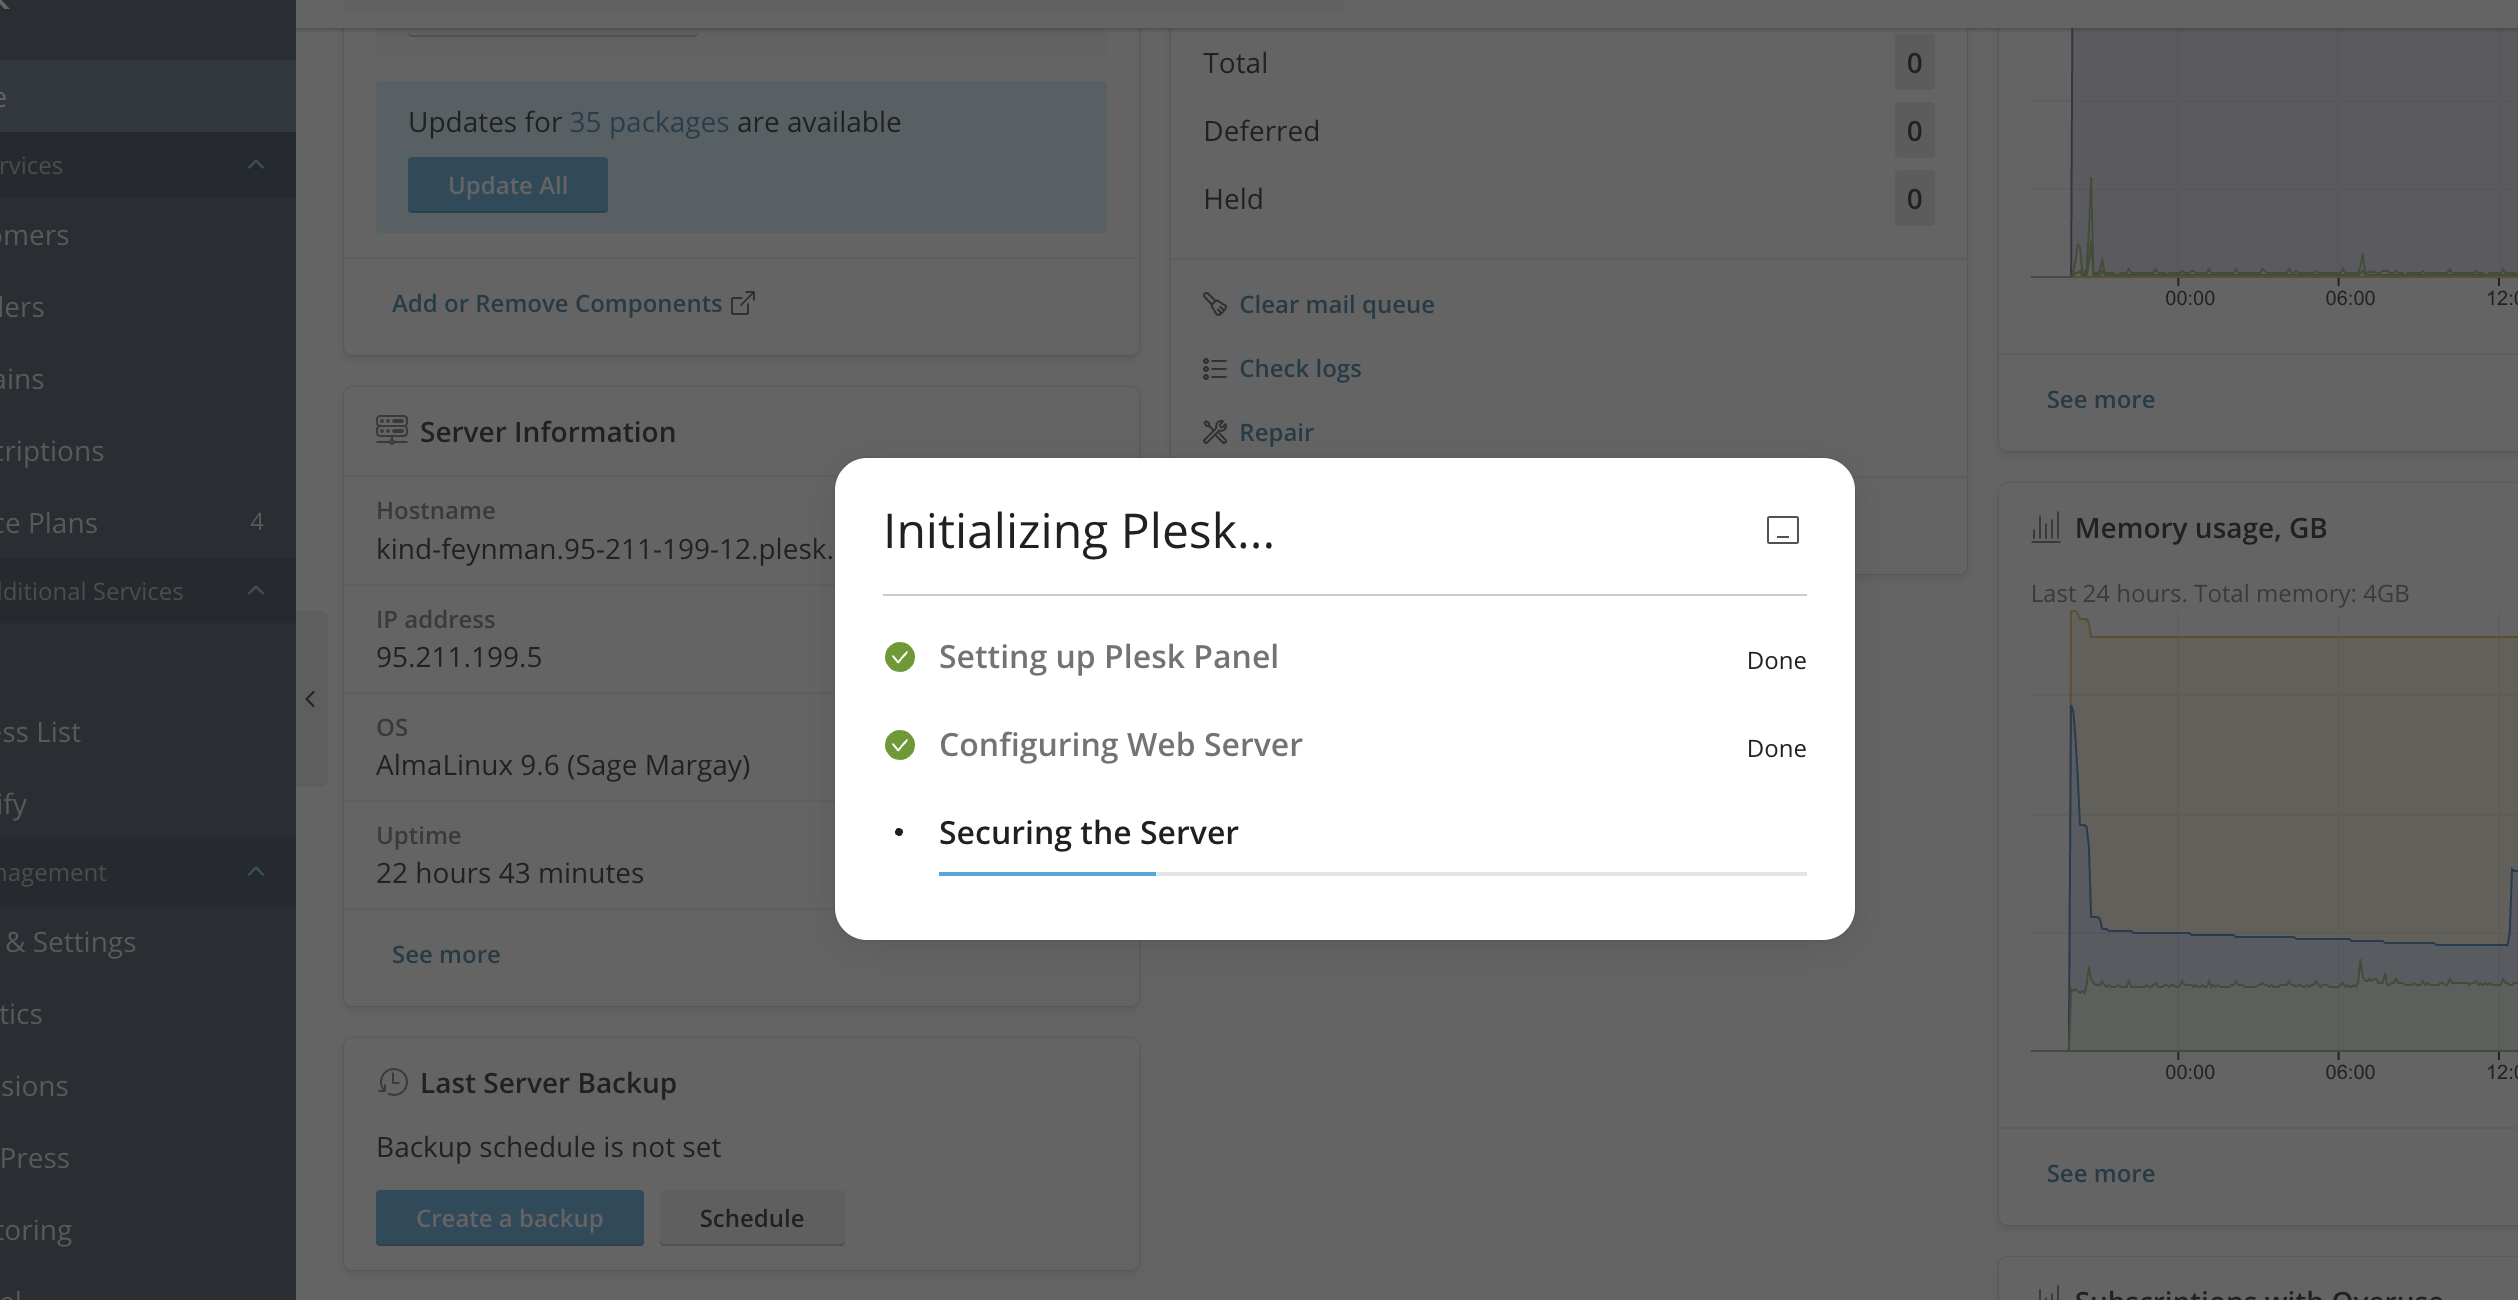Click the Clear mail queue brush icon

click(x=1215, y=304)
